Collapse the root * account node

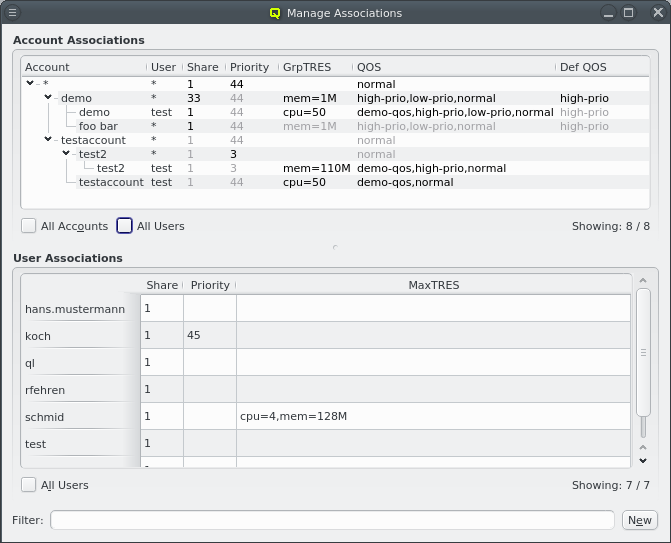[x=30, y=83]
